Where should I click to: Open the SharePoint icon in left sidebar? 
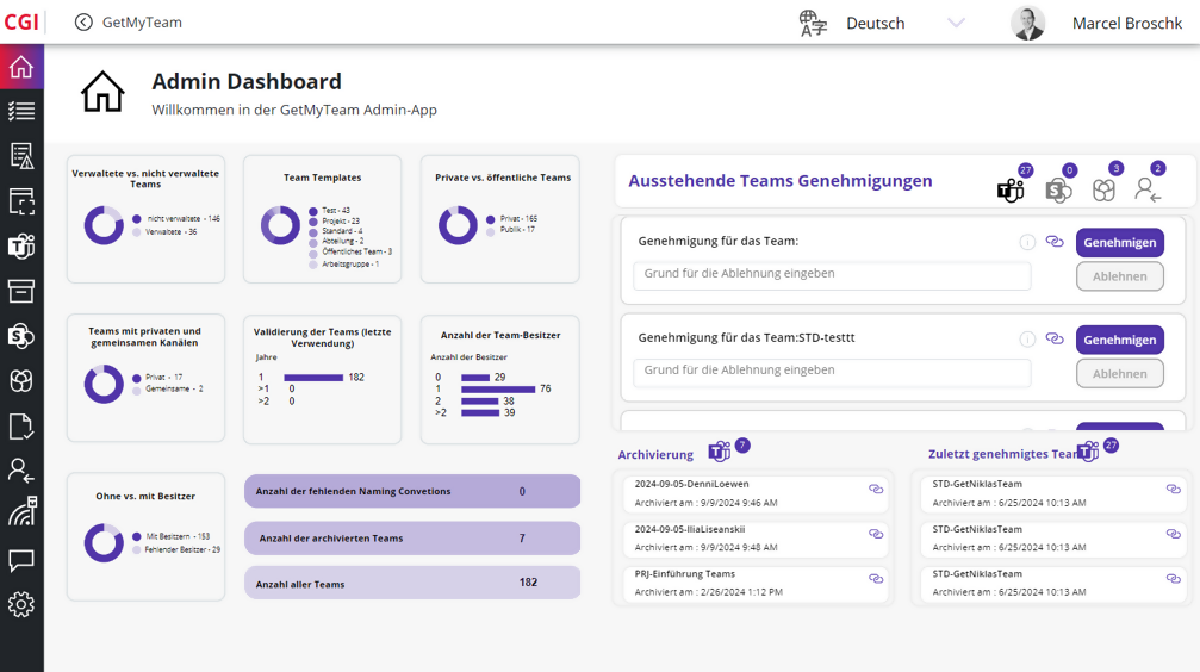coord(21,335)
